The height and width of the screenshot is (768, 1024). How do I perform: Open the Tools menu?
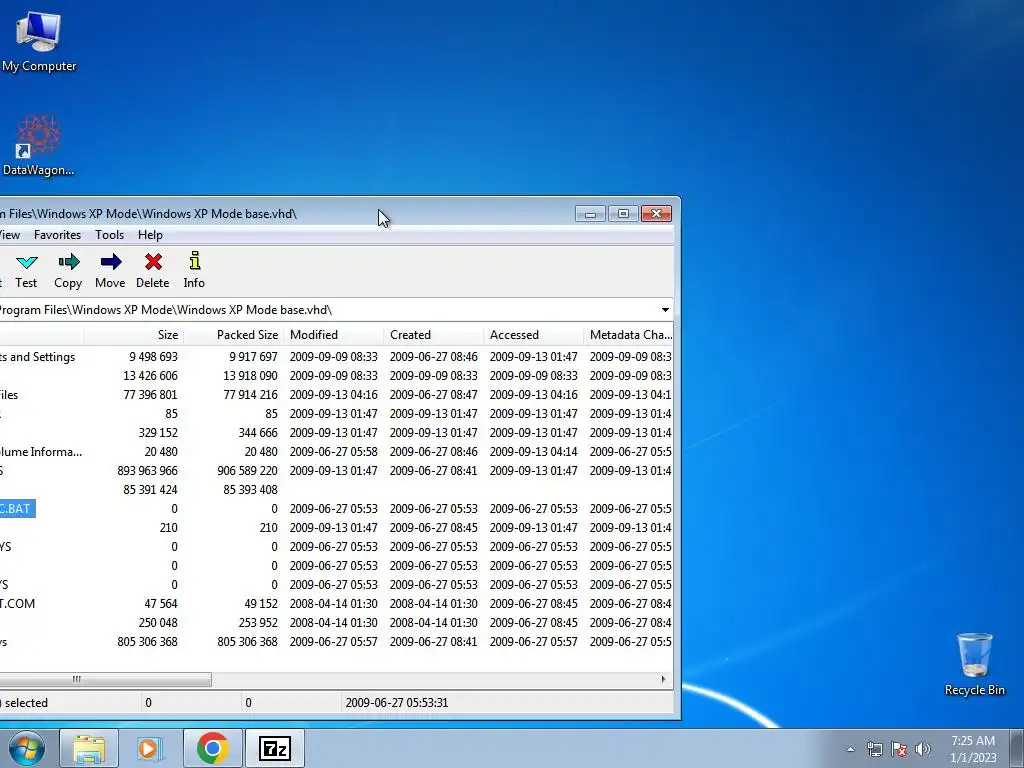[x=109, y=235]
